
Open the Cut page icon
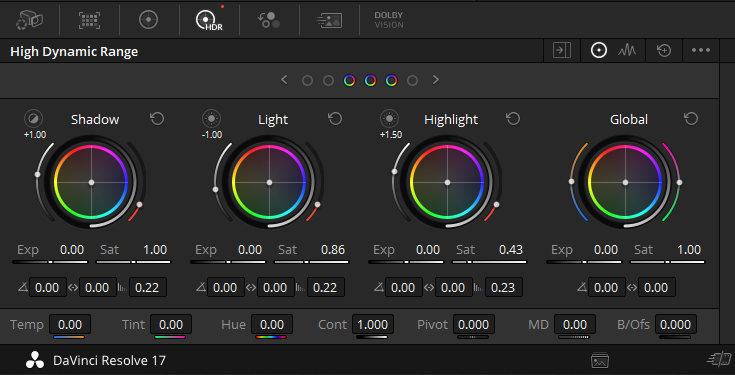pos(720,360)
